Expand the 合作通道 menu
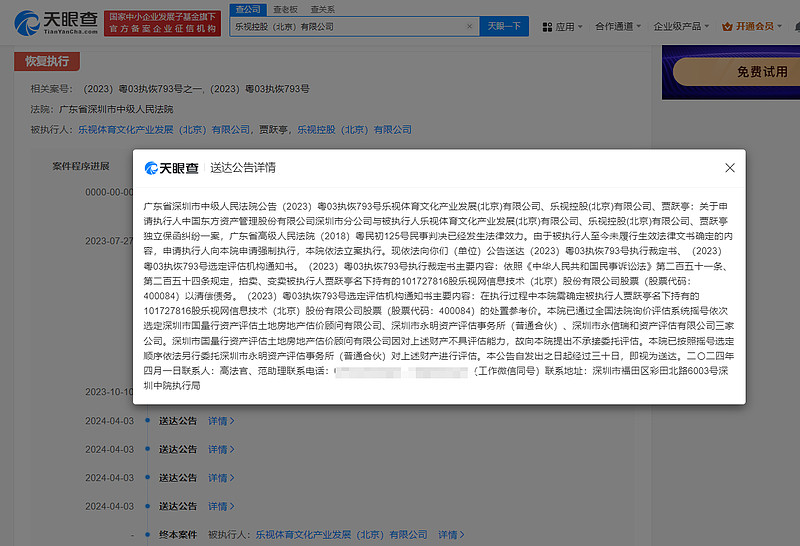This screenshot has height=546, width=800. pyautogui.click(x=618, y=27)
